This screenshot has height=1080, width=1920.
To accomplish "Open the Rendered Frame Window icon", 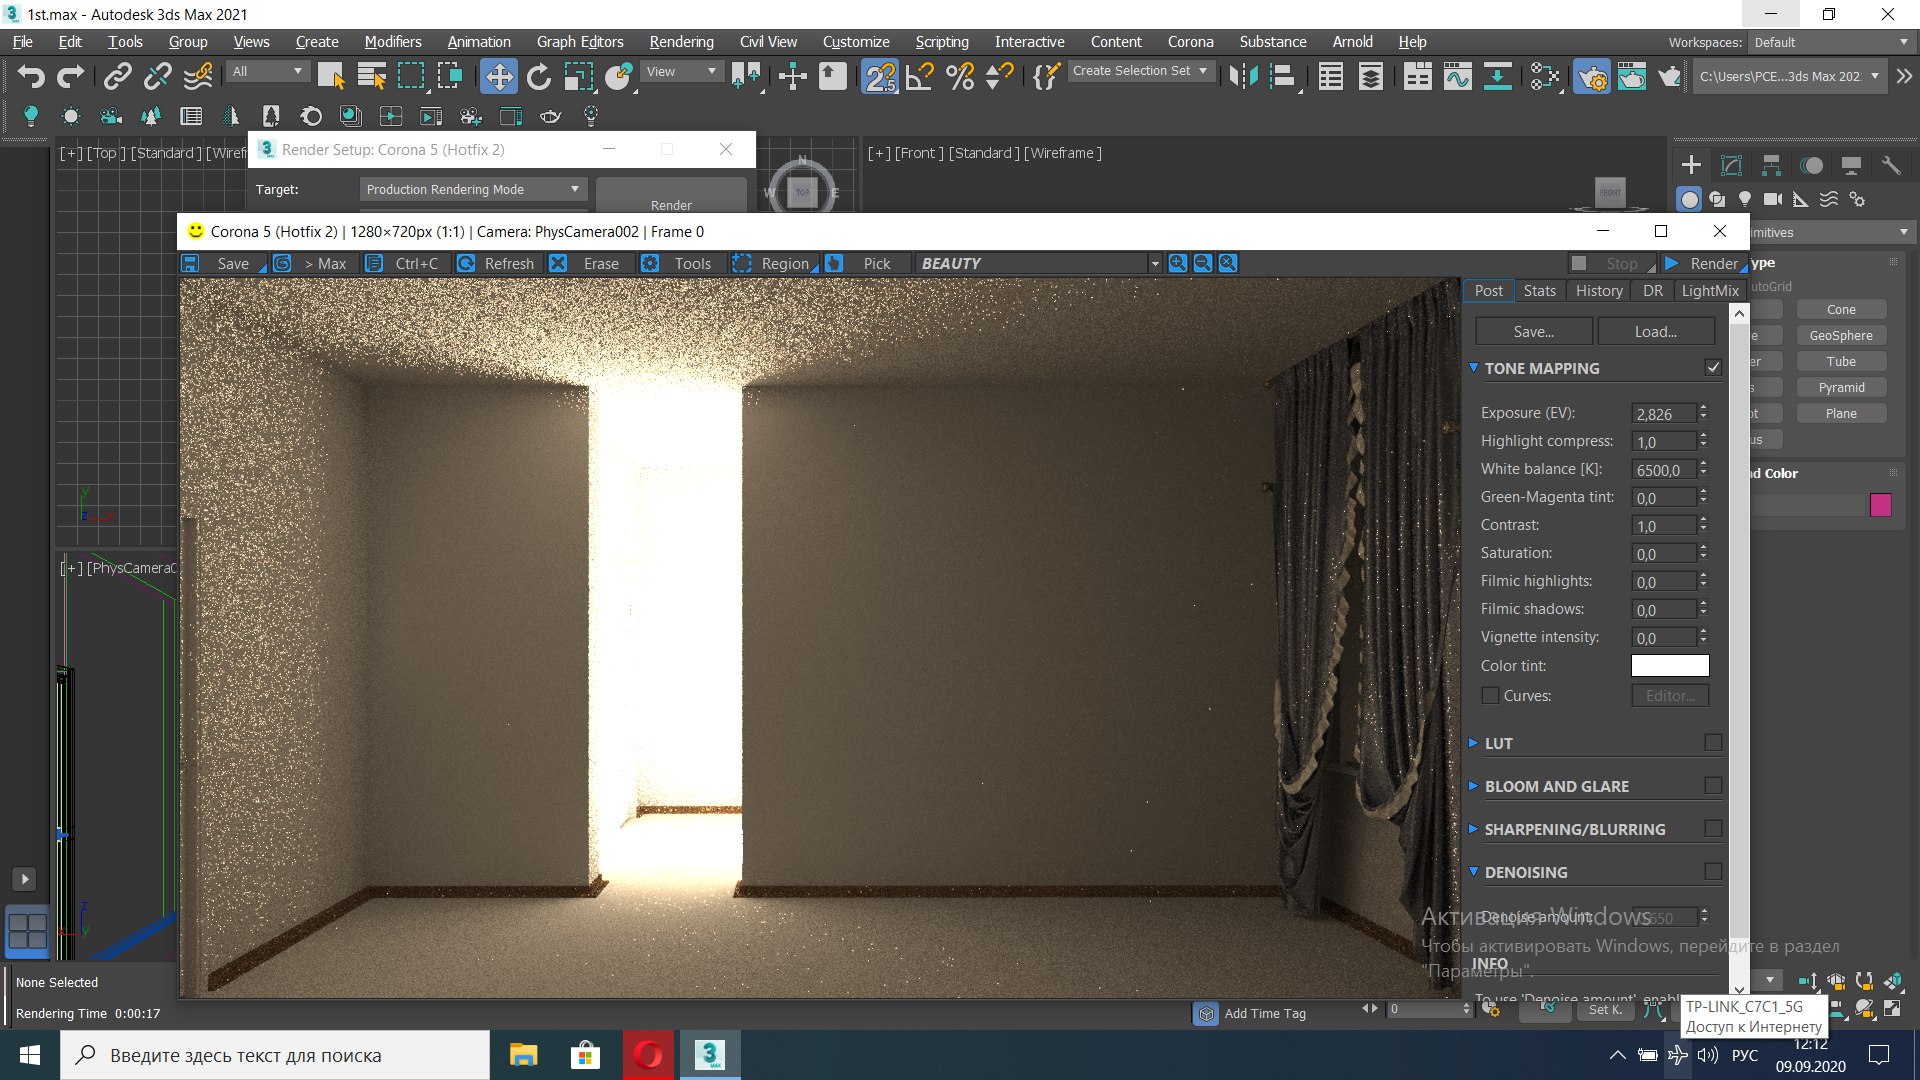I will click(1632, 76).
